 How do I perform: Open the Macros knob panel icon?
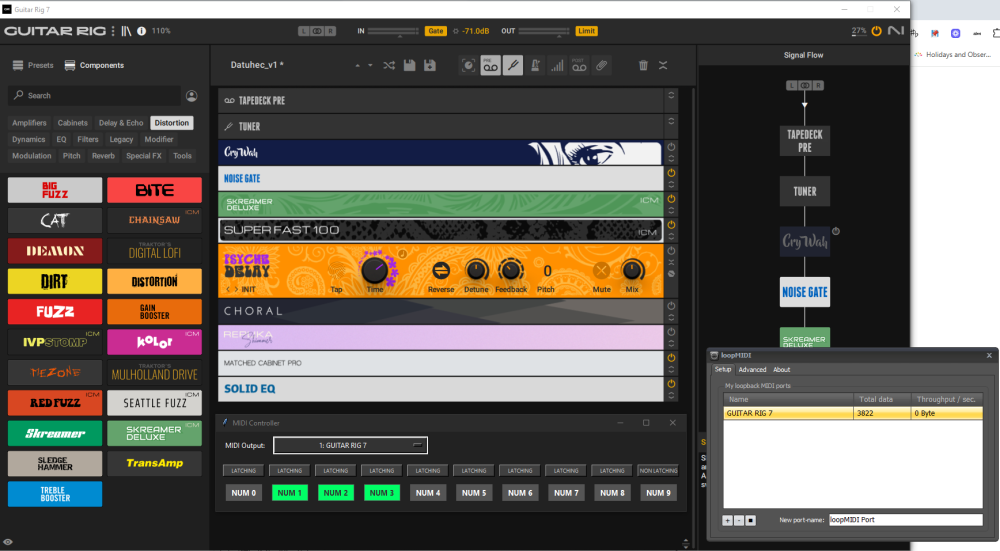click(x=468, y=65)
